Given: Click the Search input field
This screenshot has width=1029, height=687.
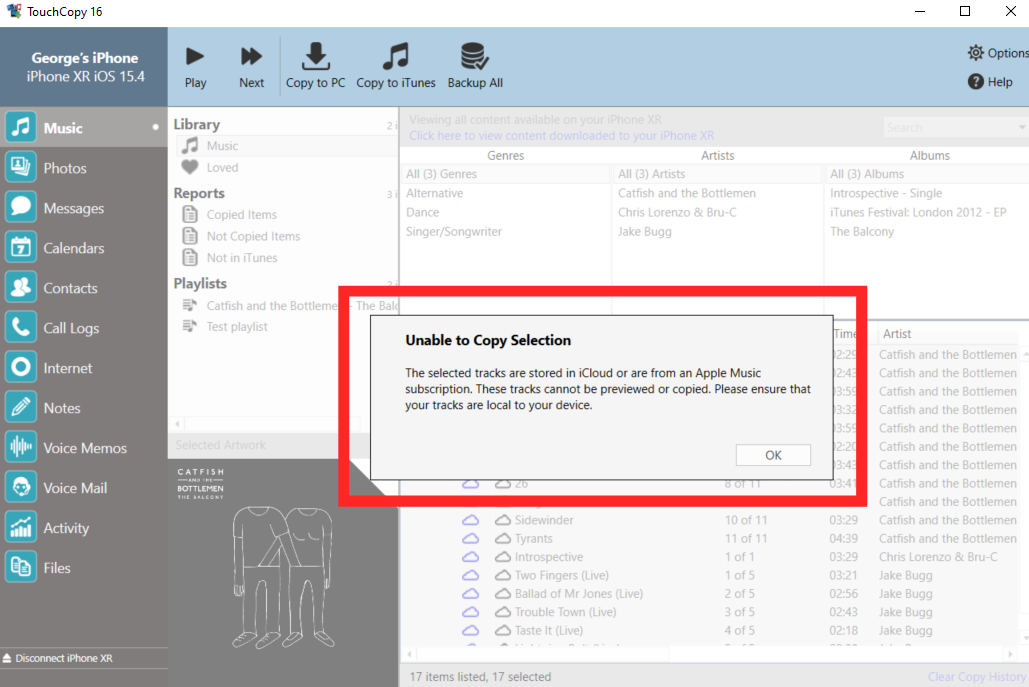Looking at the screenshot, I should tap(948, 127).
